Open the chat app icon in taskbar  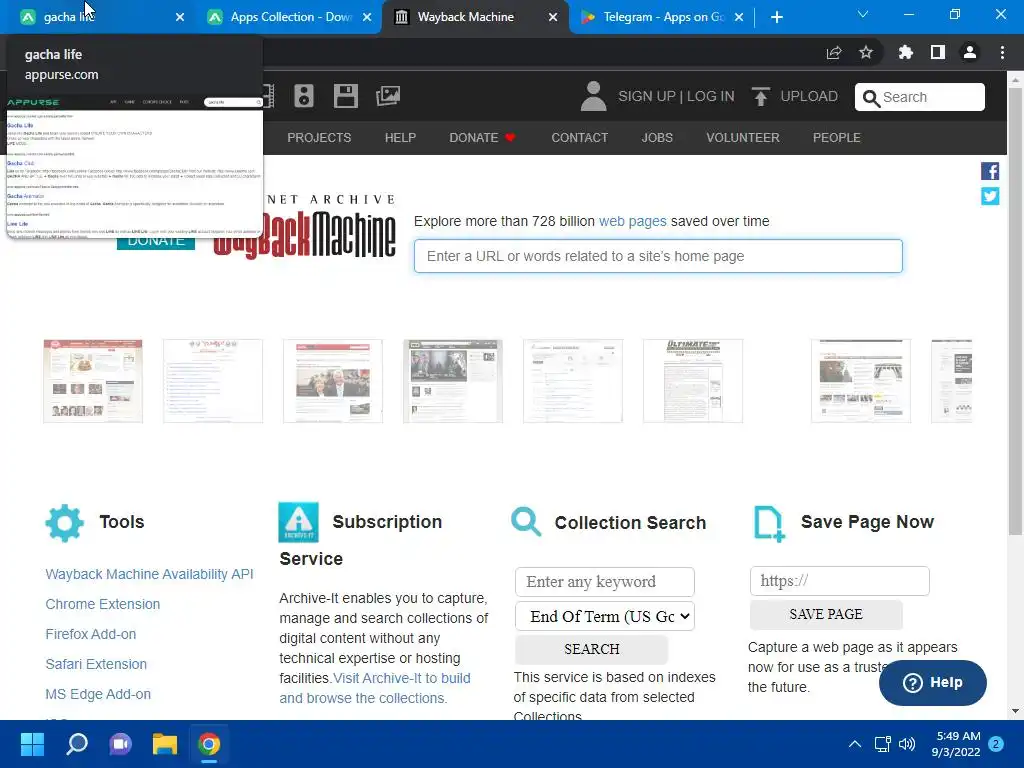(x=120, y=744)
